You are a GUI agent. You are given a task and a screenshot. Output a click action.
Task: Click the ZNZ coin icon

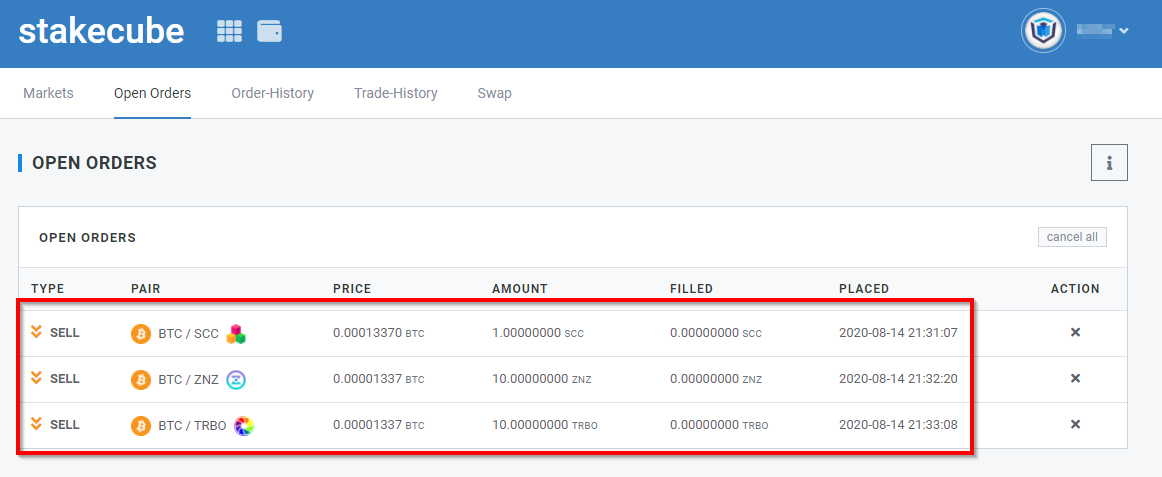tap(236, 380)
